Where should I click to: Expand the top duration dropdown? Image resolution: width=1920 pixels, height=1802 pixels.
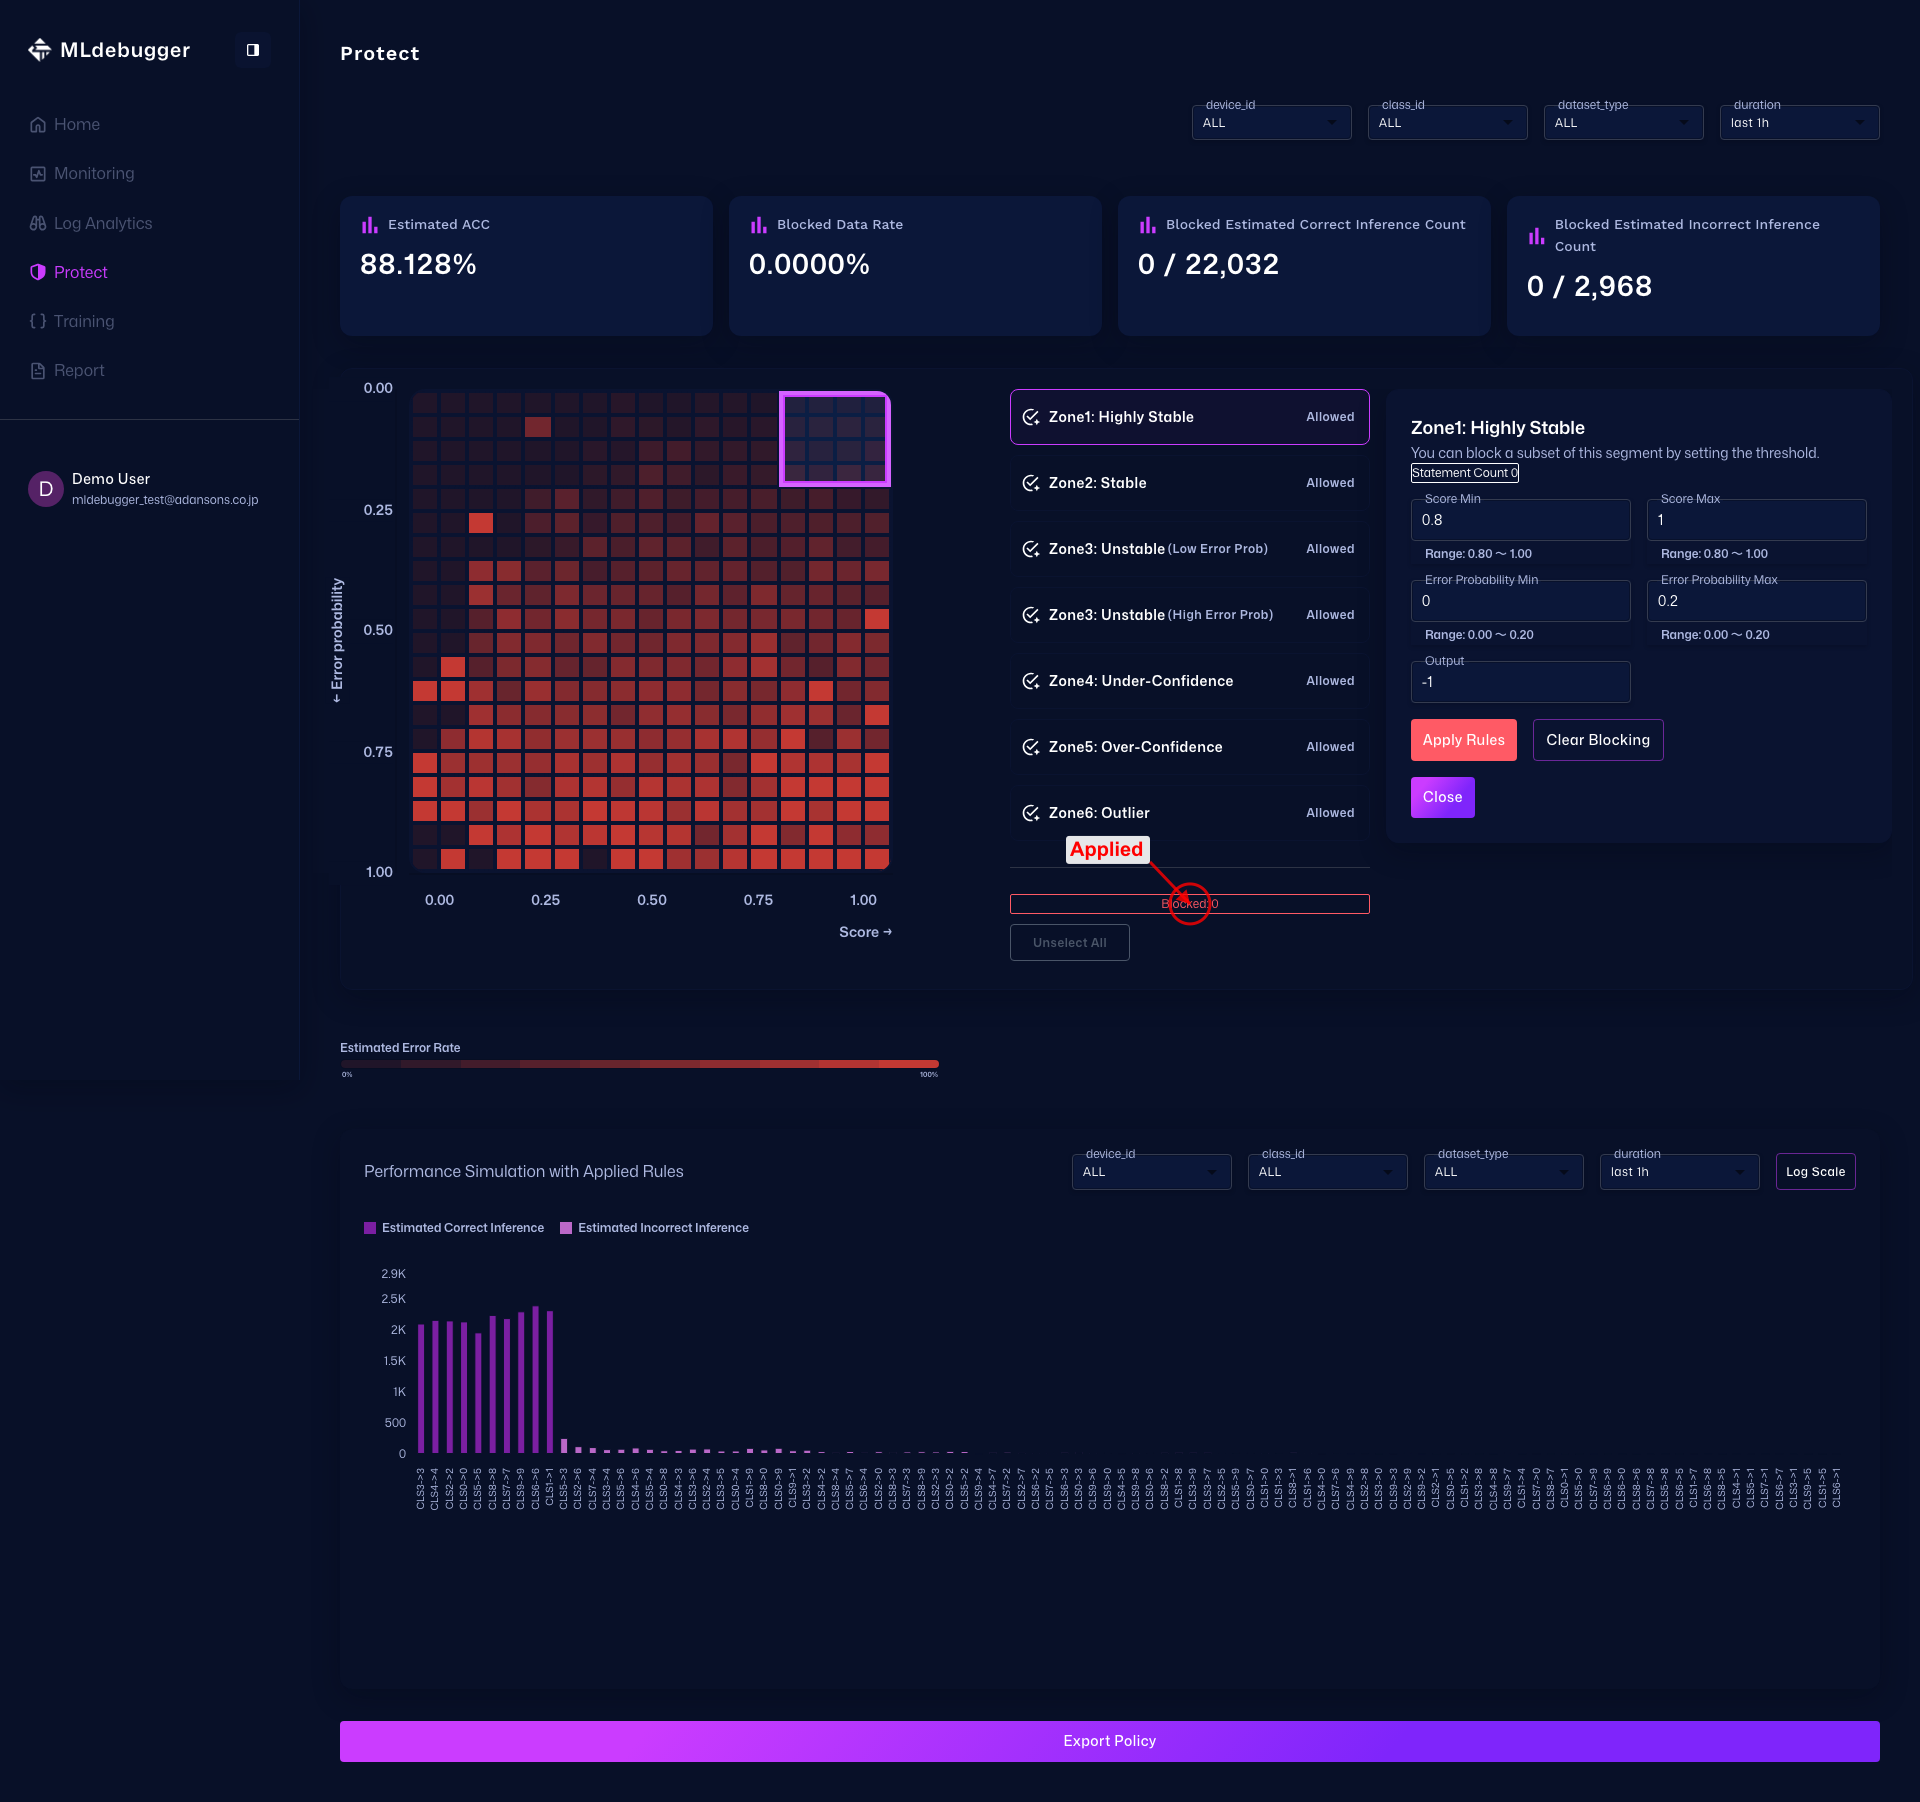(1799, 123)
